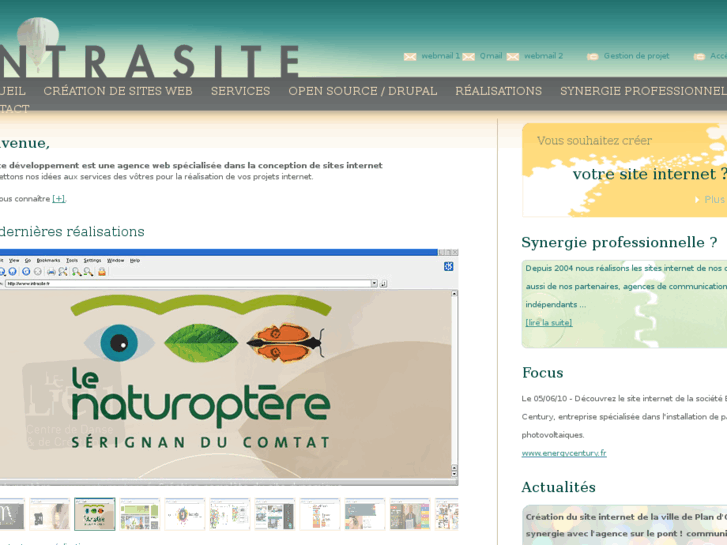This screenshot has width=727, height=545.
Task: Click the 'Création du site internet de la ville' news
Action: pyautogui.click(x=625, y=525)
